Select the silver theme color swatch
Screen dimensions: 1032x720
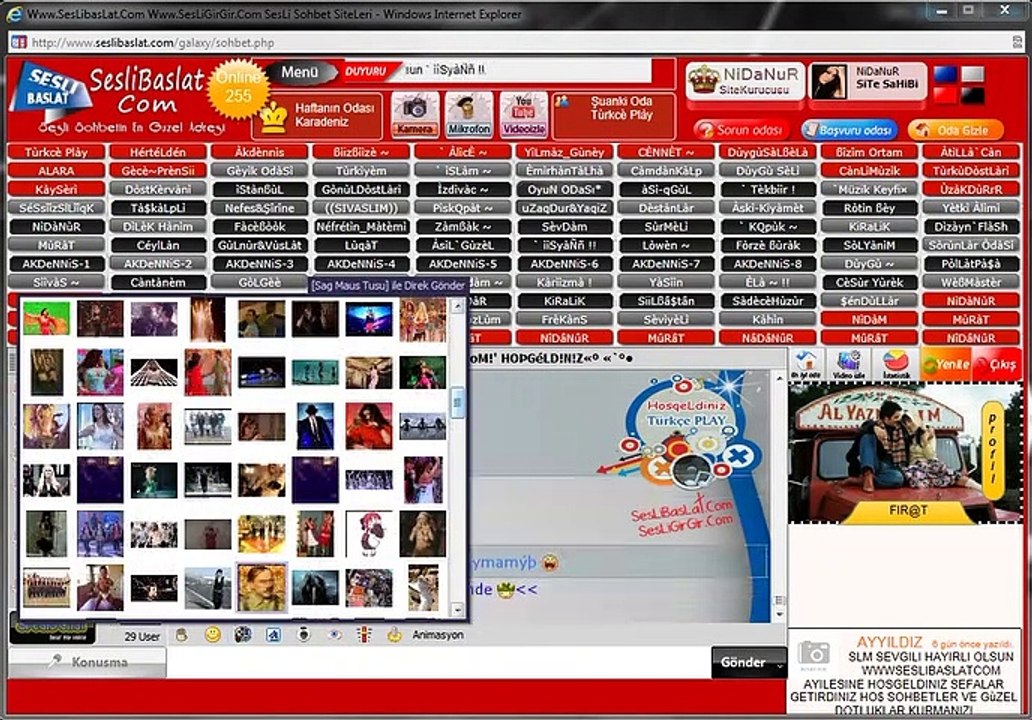tap(973, 74)
